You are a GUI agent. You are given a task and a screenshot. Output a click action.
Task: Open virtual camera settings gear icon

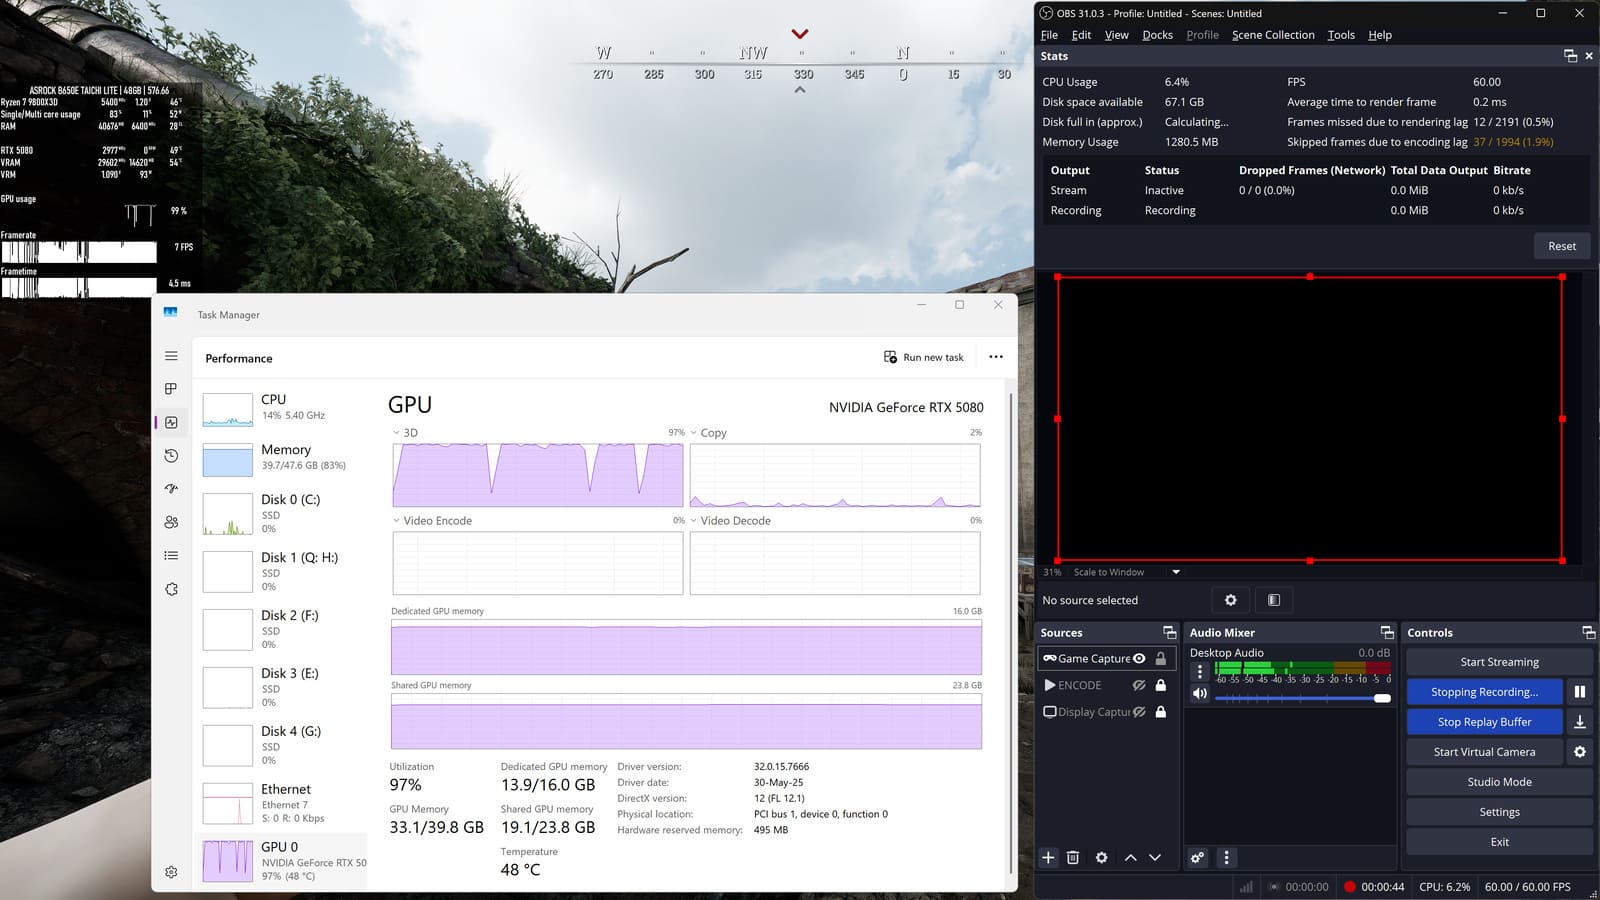[x=1580, y=752]
